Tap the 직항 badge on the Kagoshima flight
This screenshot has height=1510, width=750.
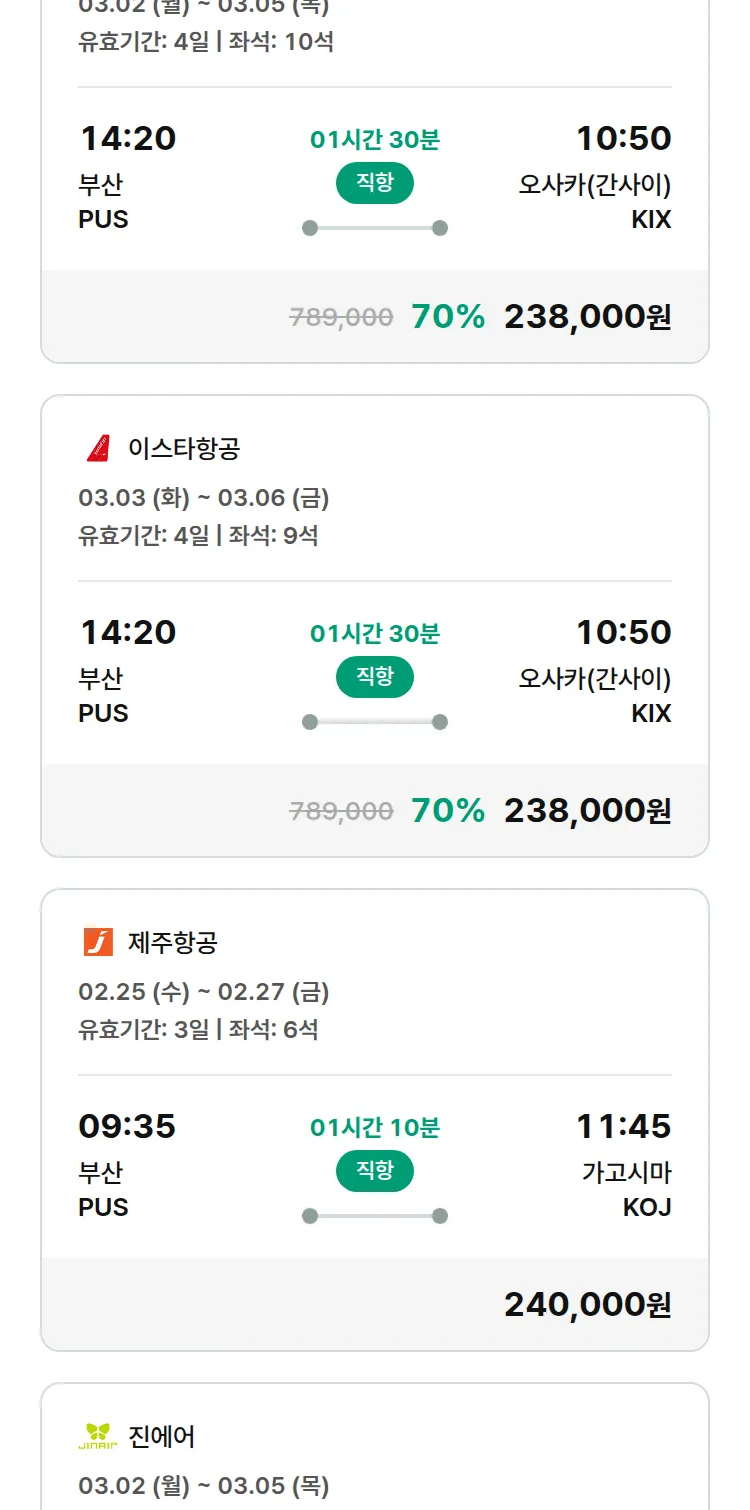point(375,1171)
